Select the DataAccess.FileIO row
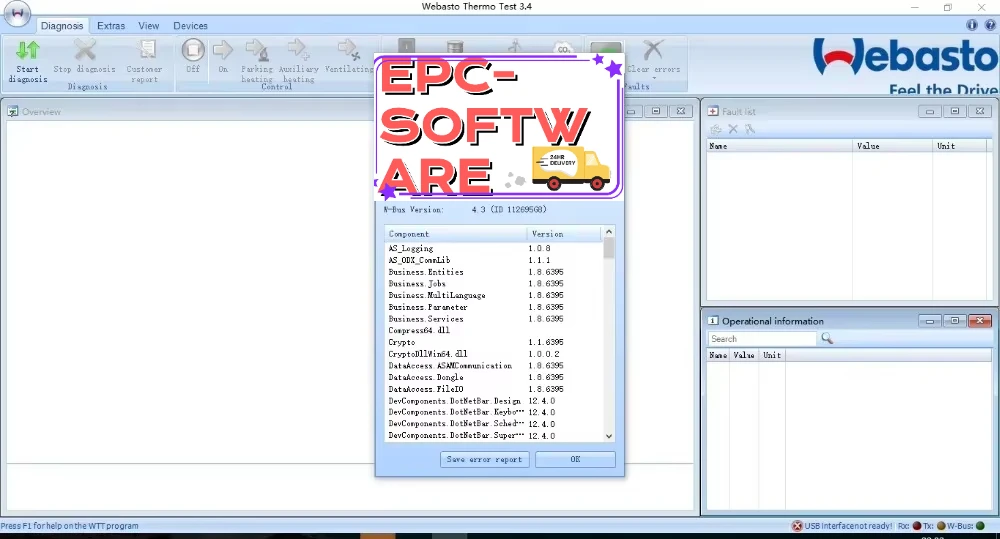Image resolution: width=1000 pixels, height=539 pixels. point(493,389)
